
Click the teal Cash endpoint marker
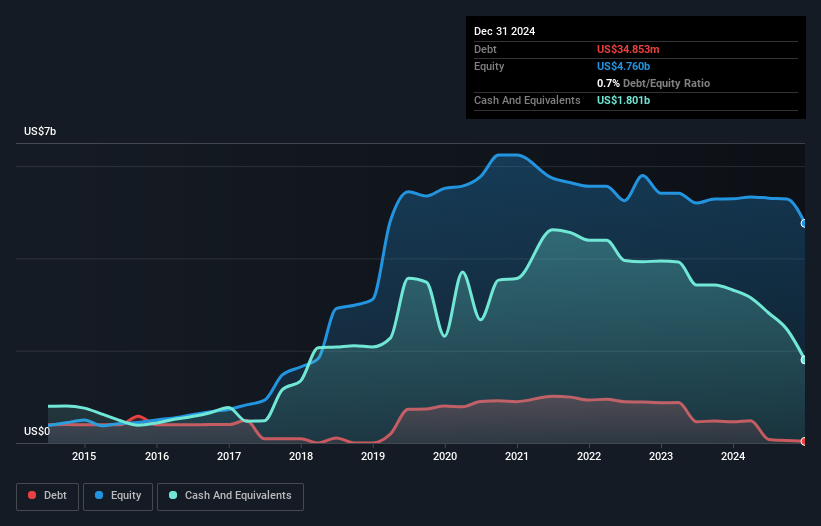click(804, 360)
